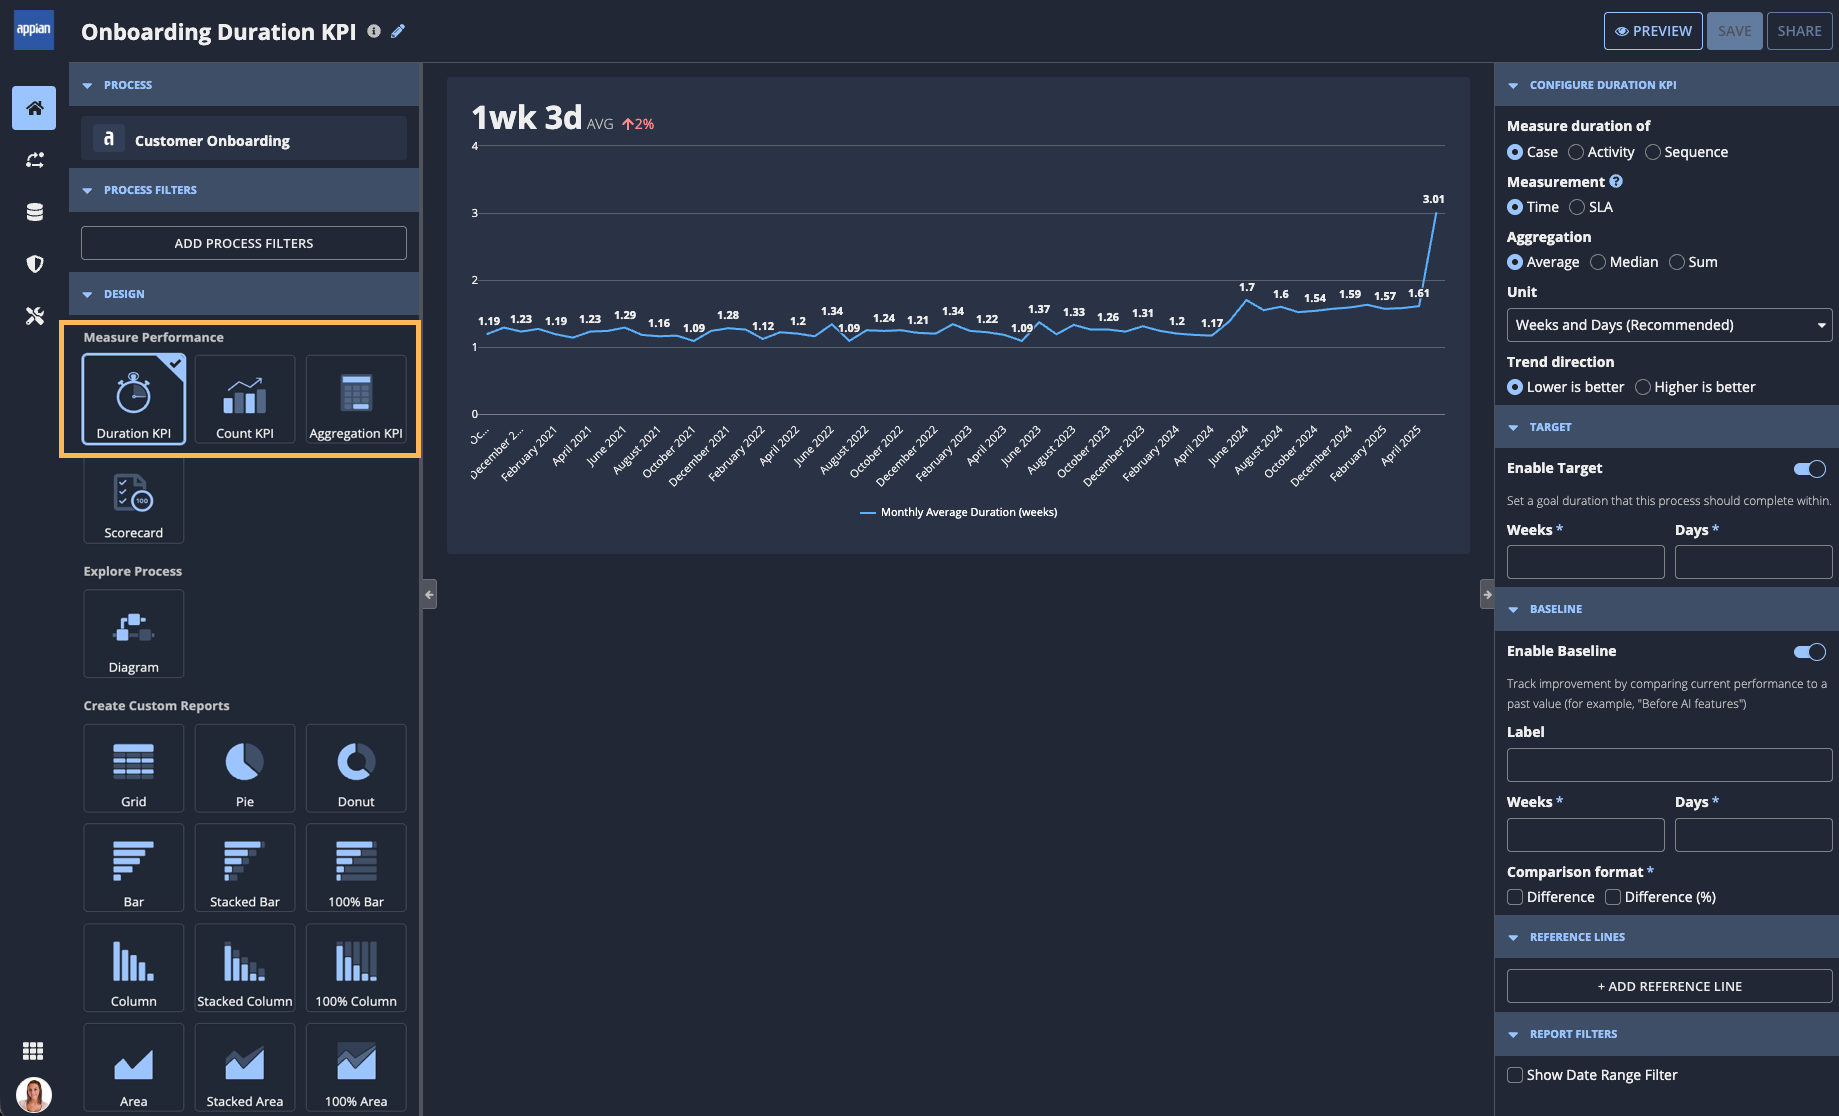Turn off the Enable Target switch
The image size is (1839, 1116).
[x=1810, y=469]
